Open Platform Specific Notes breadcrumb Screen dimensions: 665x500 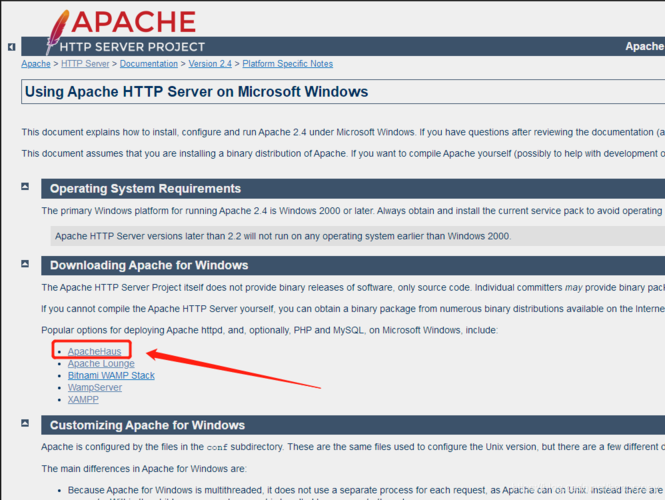point(288,64)
